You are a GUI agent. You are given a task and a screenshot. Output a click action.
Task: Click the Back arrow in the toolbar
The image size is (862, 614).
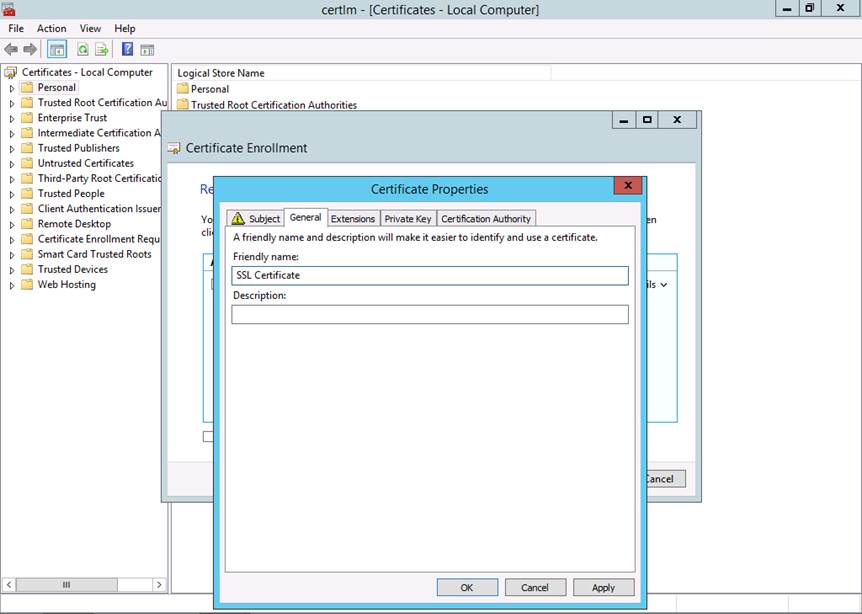click(x=11, y=49)
